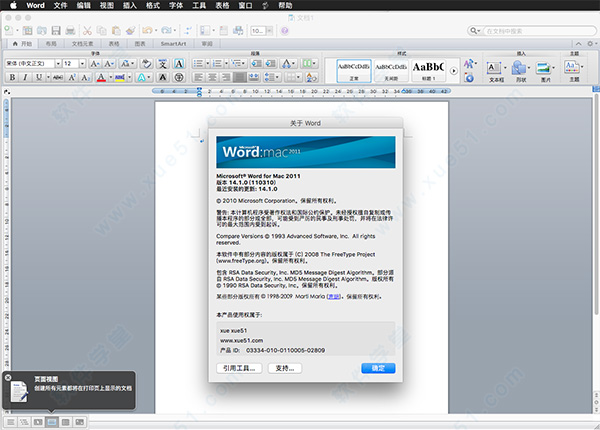
Task: Toggle Bold formatting
Action: click(12, 77)
